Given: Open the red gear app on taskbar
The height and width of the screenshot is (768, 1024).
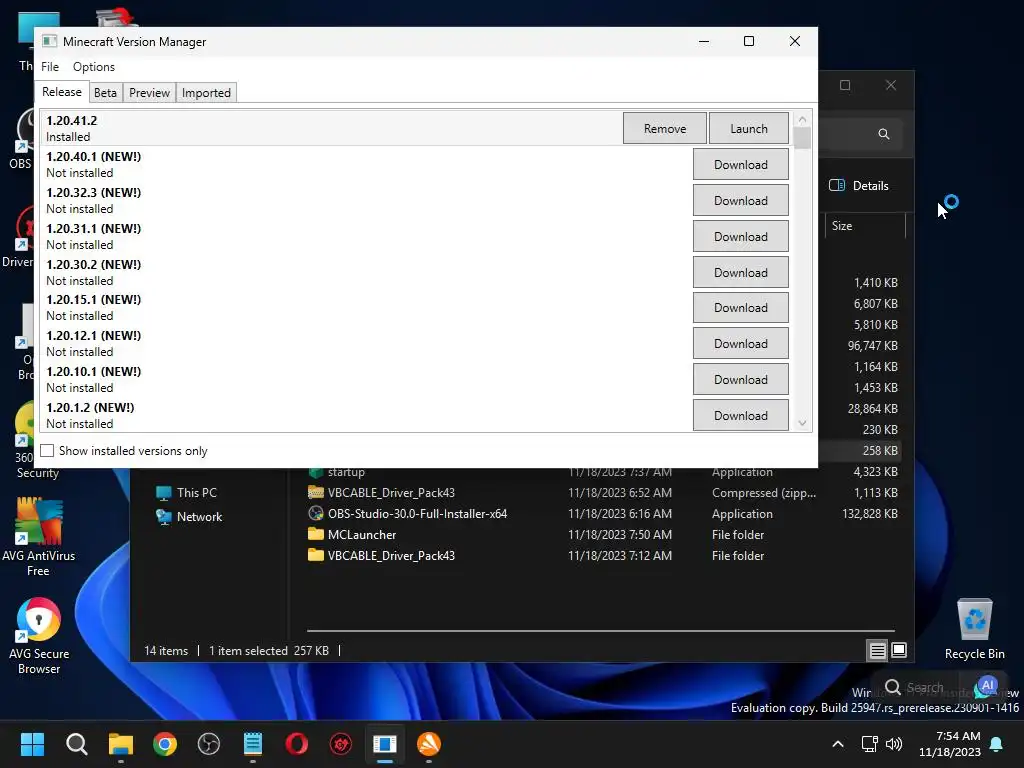Looking at the screenshot, I should click(x=341, y=744).
